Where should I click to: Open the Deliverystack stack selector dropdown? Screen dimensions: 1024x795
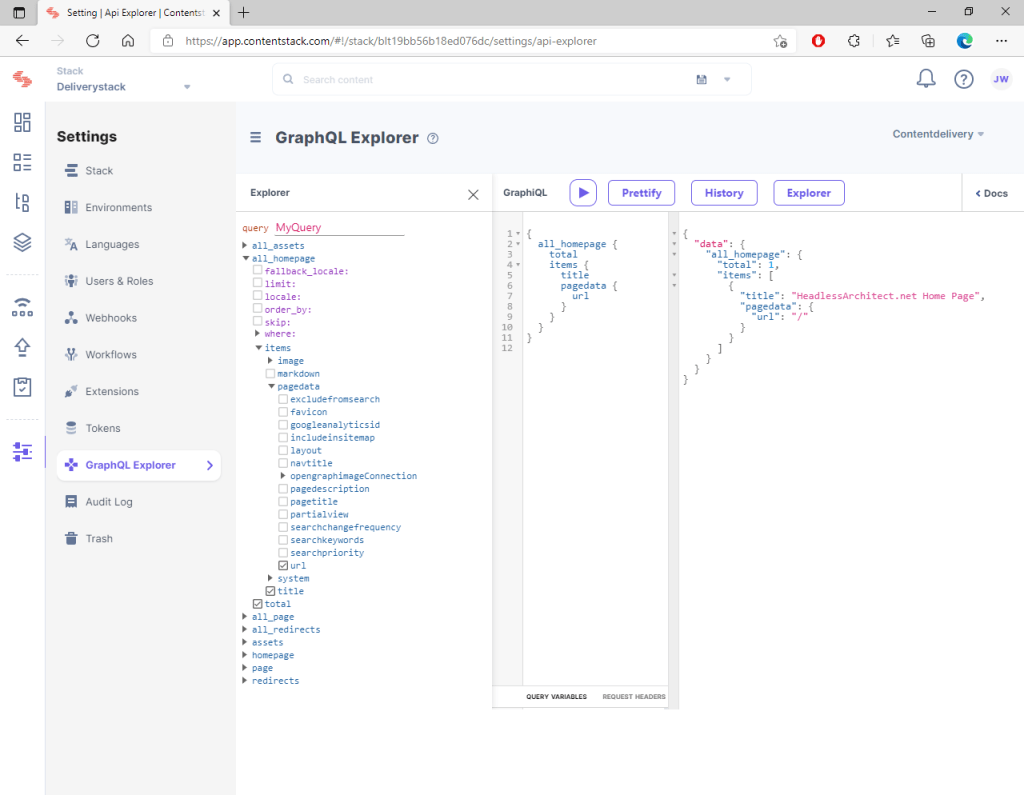click(x=186, y=87)
